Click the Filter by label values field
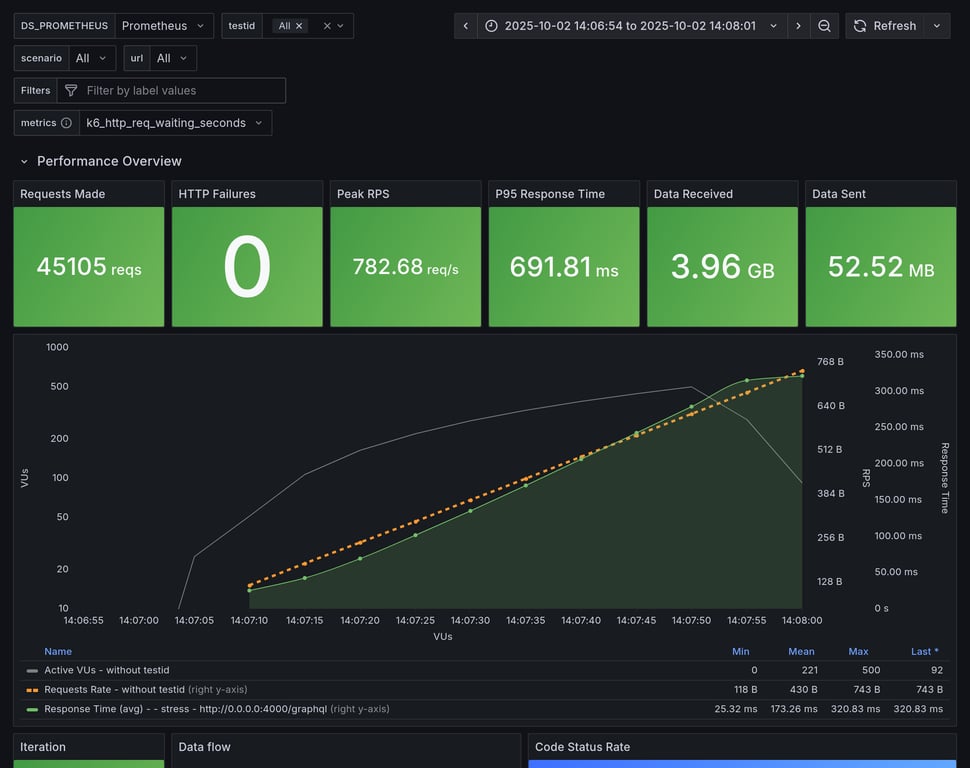The height and width of the screenshot is (768, 970). tap(180, 91)
